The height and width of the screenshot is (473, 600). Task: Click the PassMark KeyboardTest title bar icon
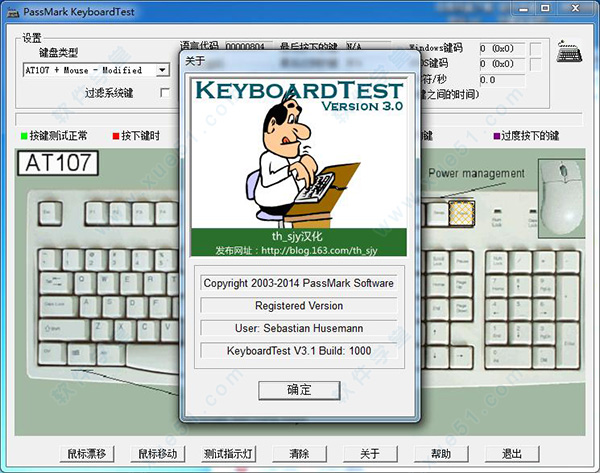pyautogui.click(x=13, y=12)
